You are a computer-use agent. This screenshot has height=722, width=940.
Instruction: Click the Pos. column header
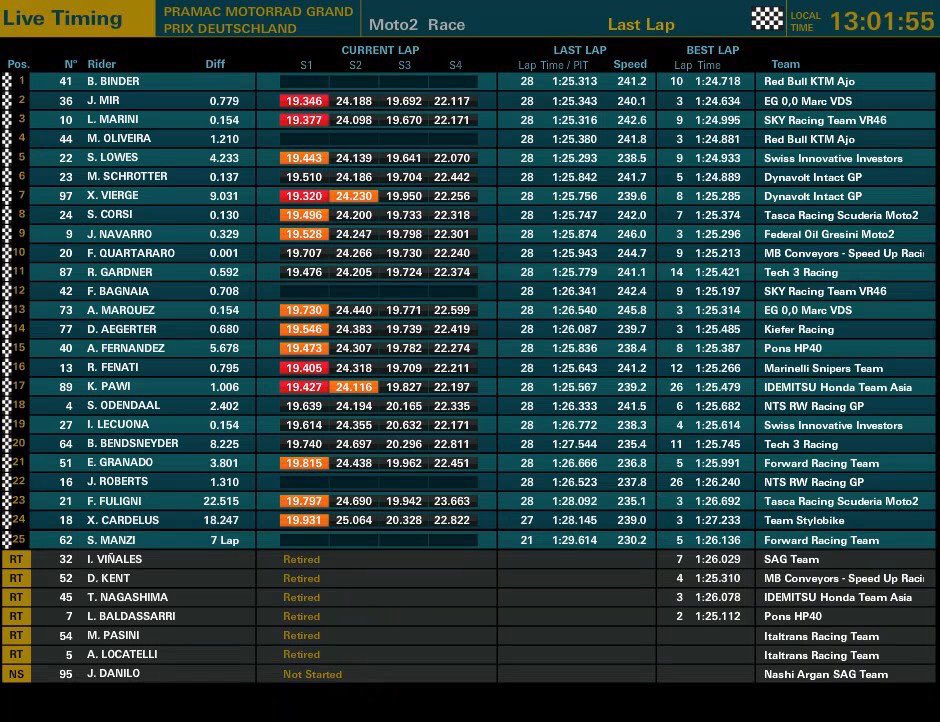point(18,64)
